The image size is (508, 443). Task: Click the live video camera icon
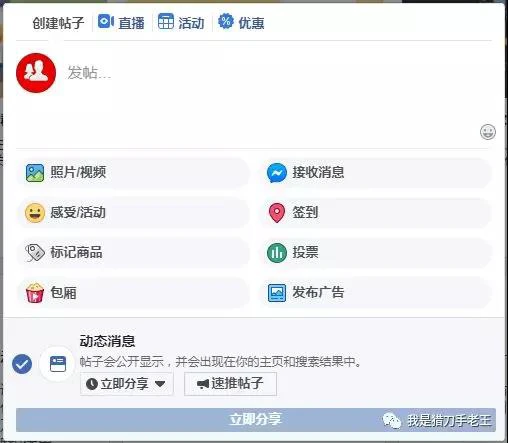(x=106, y=22)
